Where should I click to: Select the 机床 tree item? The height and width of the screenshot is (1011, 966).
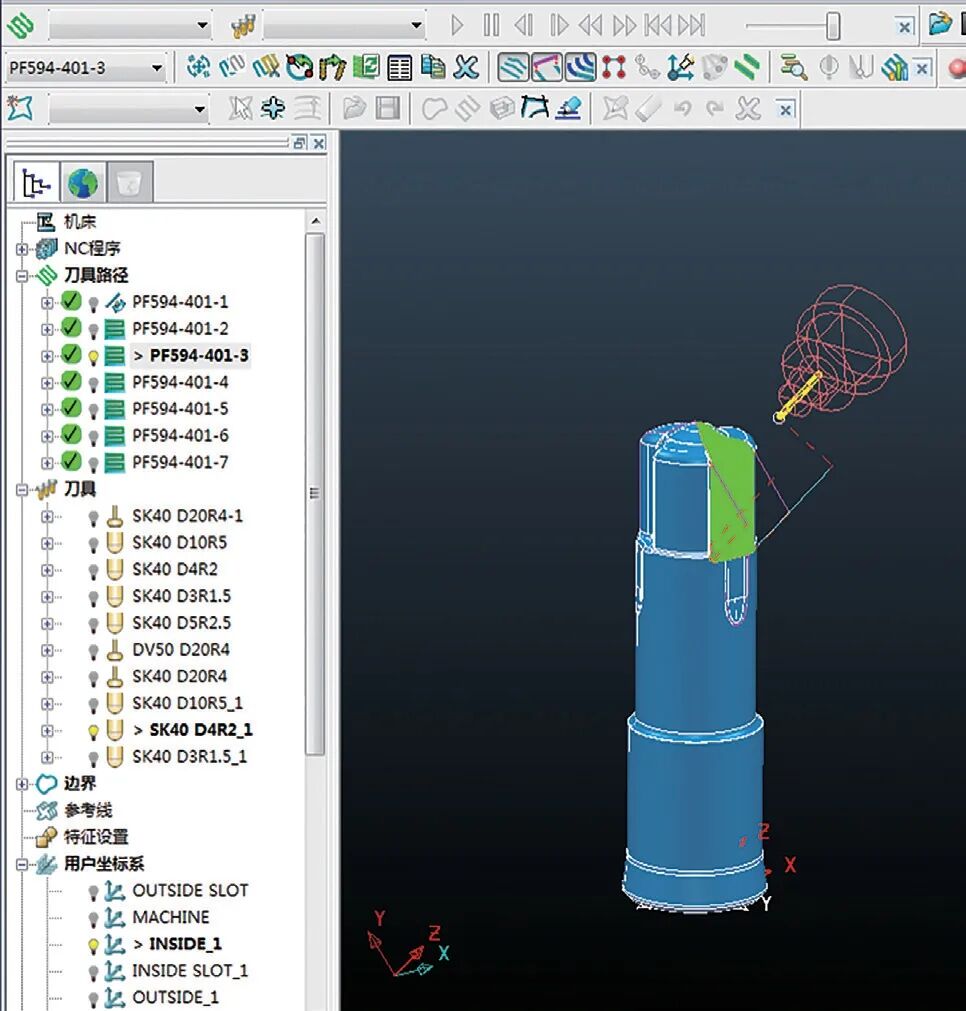[79, 222]
